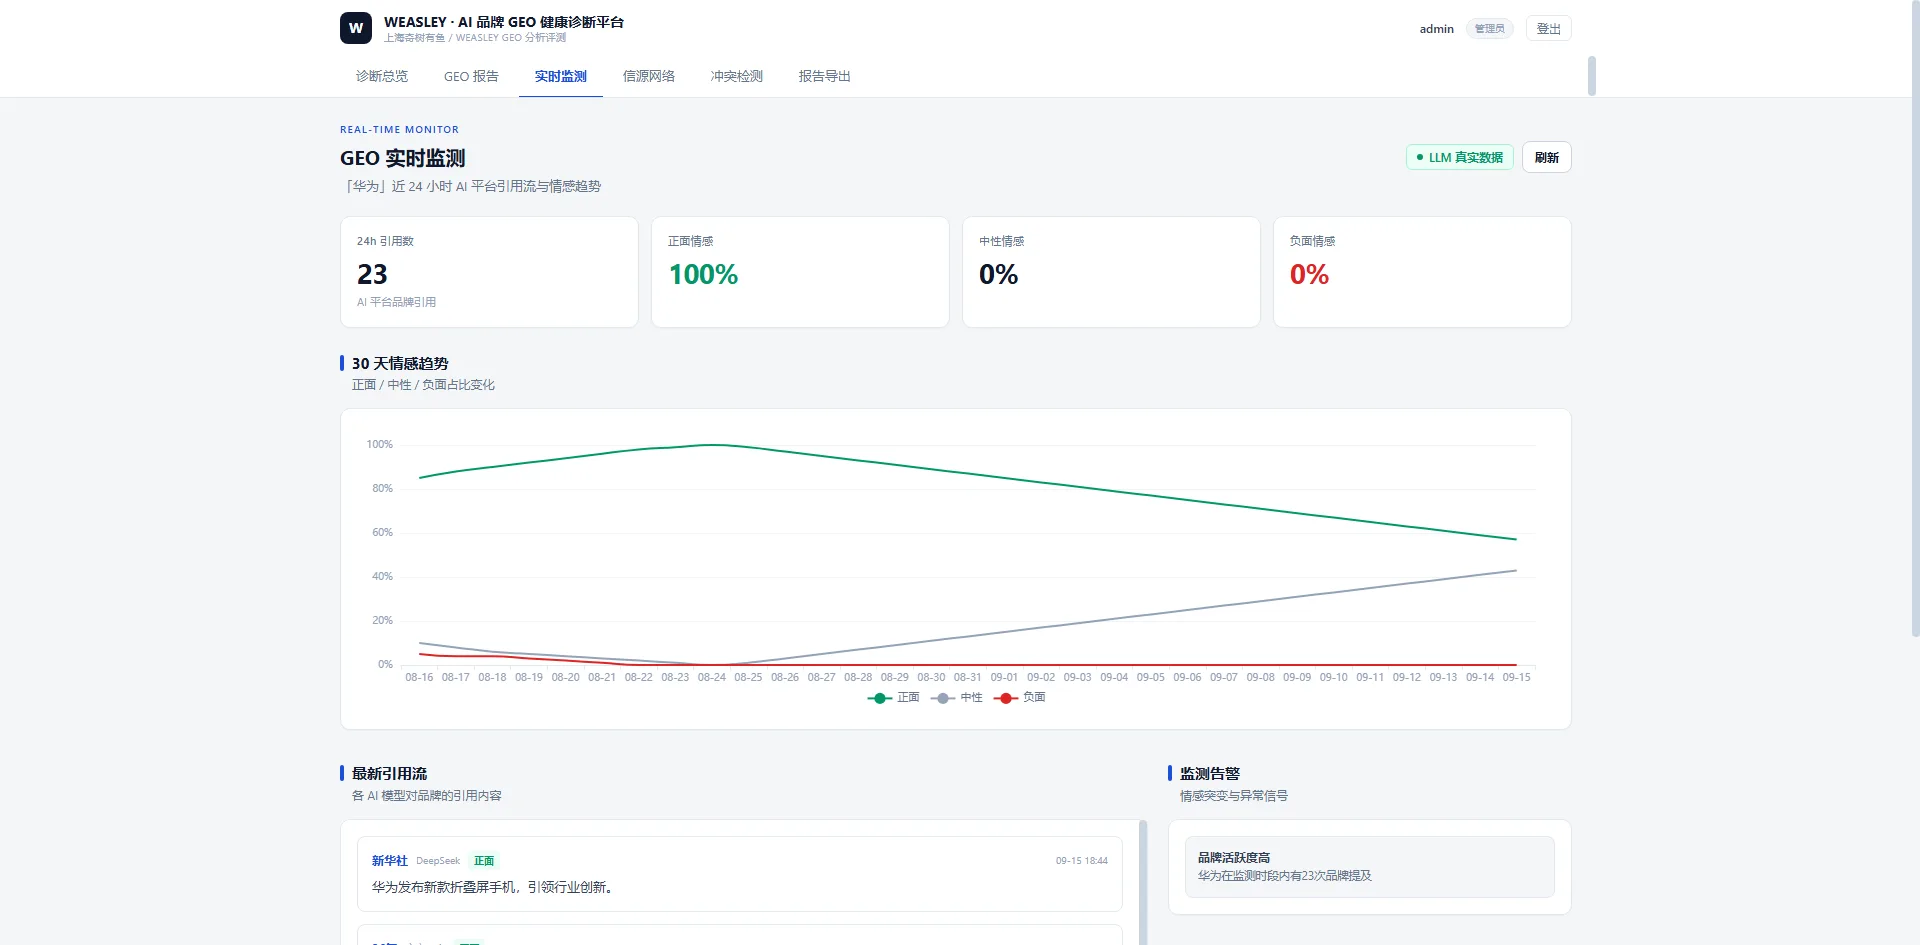Viewport: 1920px width, 945px height.
Task: Click the WEASLEY W logo icon
Action: click(356, 28)
